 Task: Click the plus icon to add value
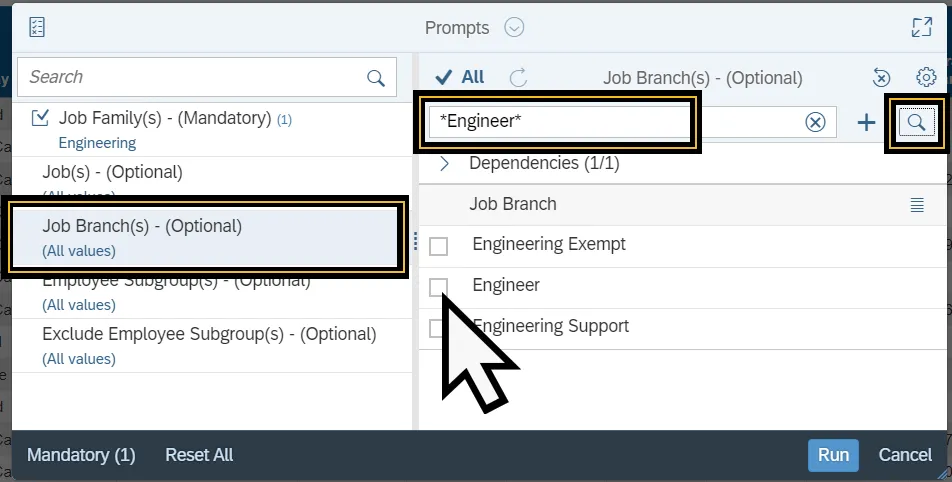866,122
